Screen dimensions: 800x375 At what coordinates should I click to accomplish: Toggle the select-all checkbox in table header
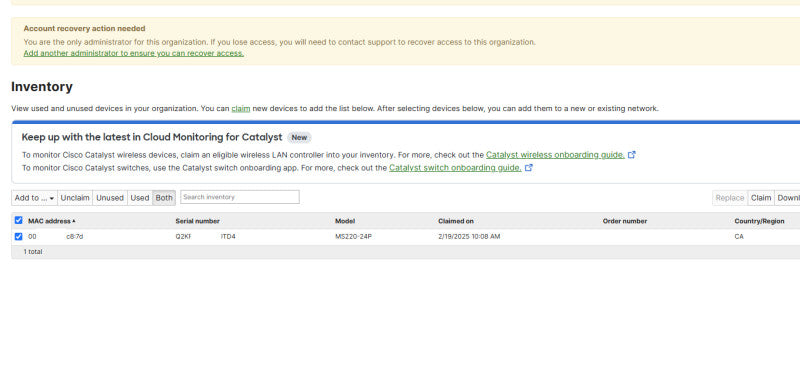click(18, 220)
